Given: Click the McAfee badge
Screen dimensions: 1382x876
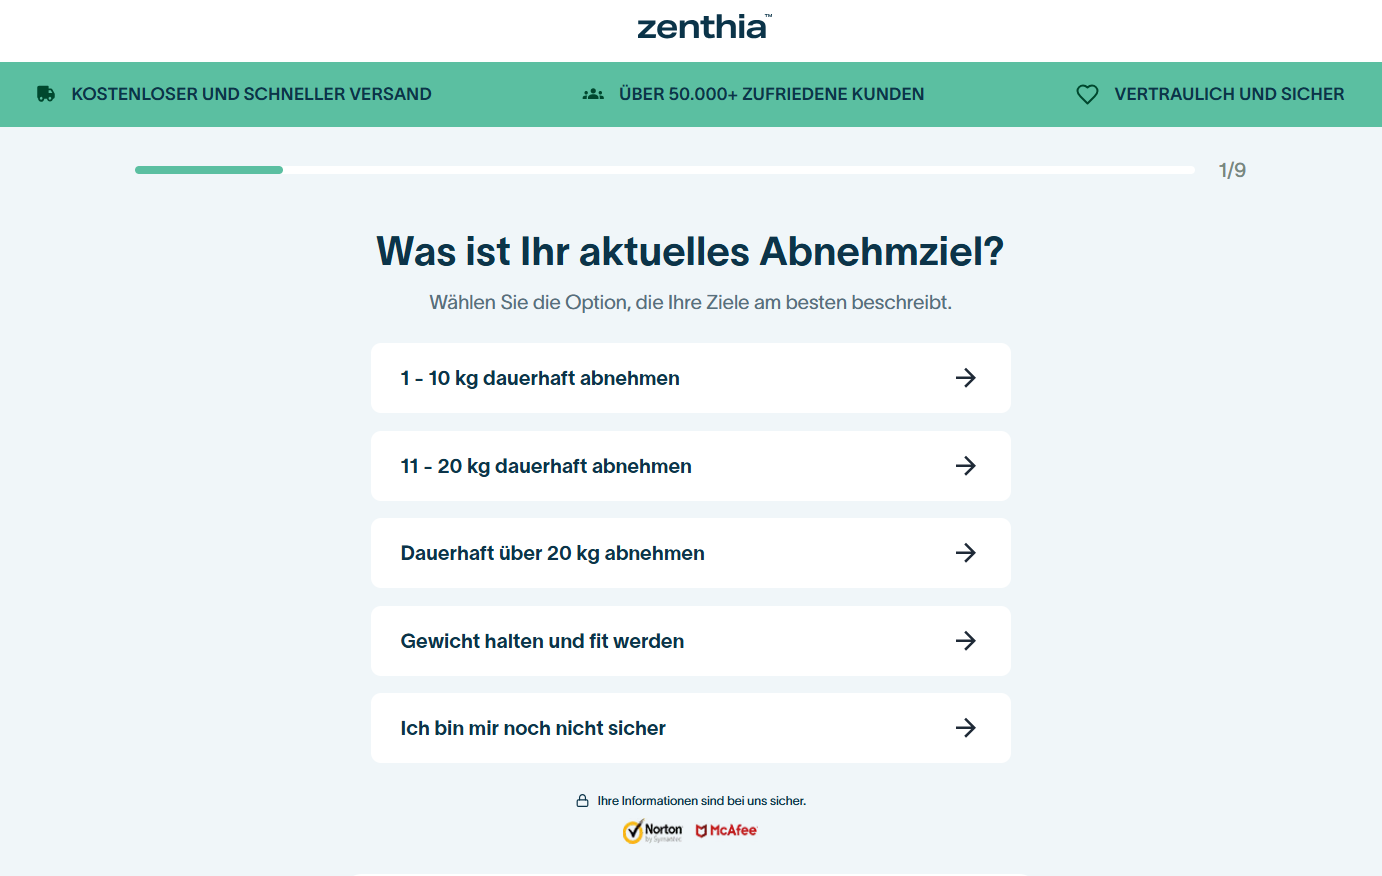Looking at the screenshot, I should coord(727,831).
